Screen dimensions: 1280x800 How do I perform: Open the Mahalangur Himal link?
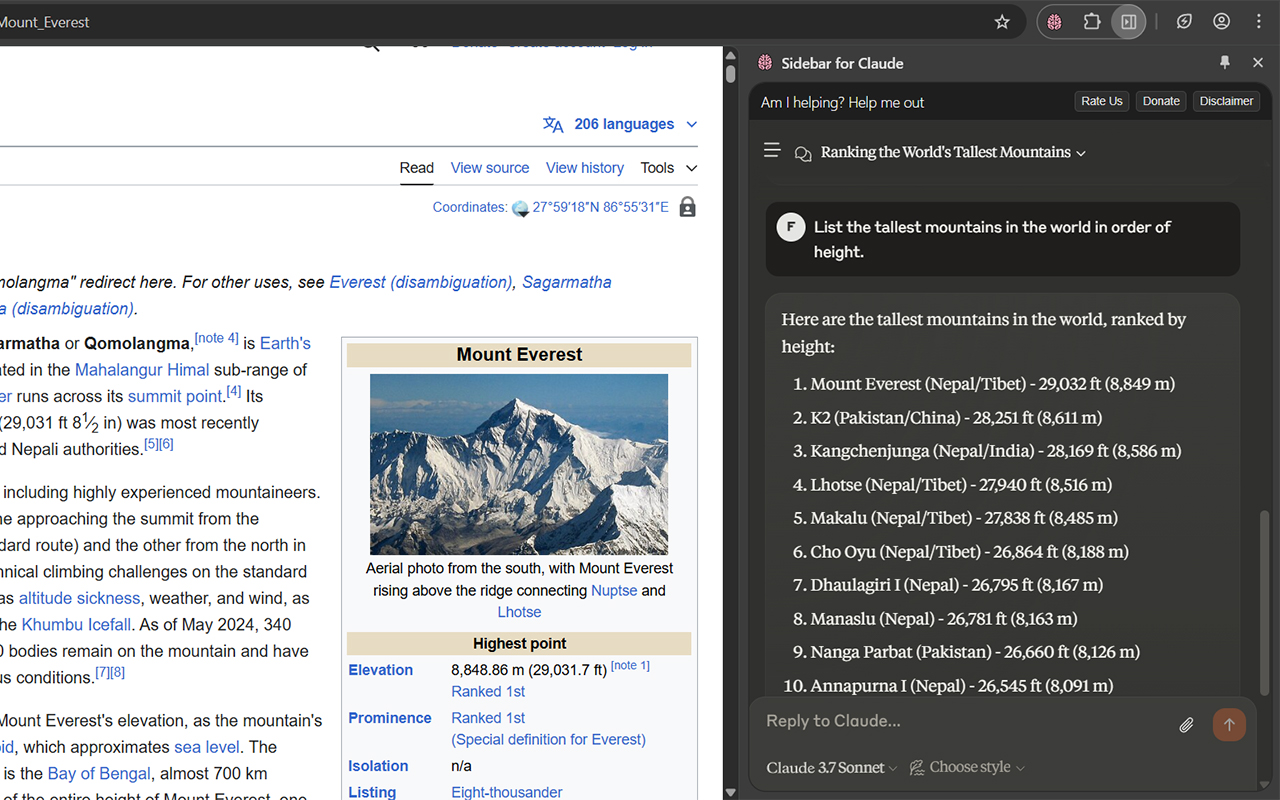point(142,370)
